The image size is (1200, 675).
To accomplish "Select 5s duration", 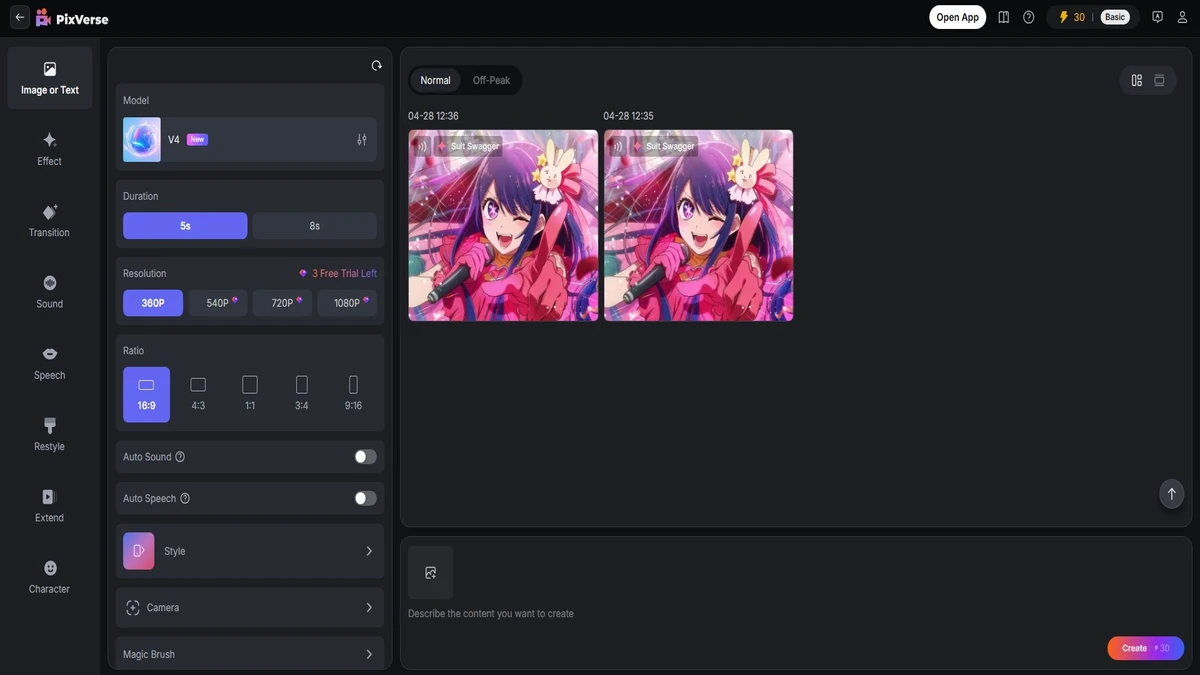I will (x=185, y=226).
